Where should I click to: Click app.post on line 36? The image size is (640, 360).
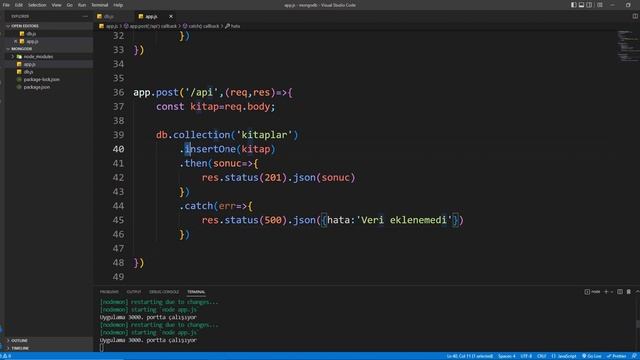pos(156,92)
